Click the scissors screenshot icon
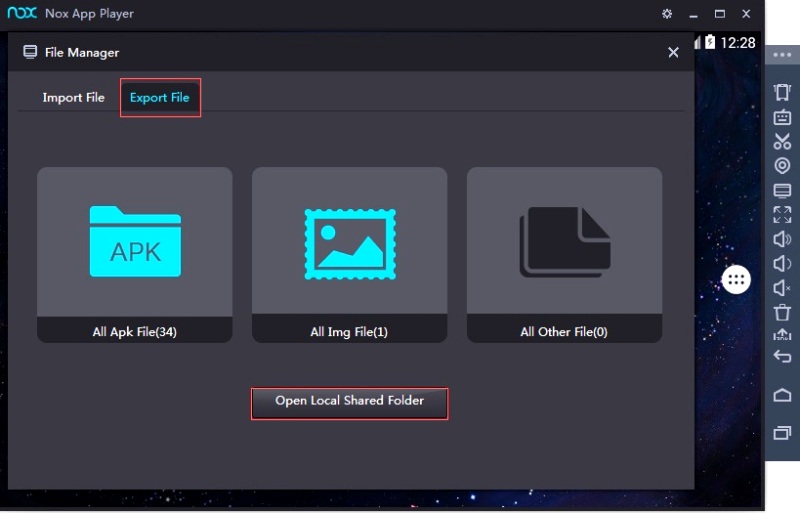The height and width of the screenshot is (513, 800). tap(782, 141)
